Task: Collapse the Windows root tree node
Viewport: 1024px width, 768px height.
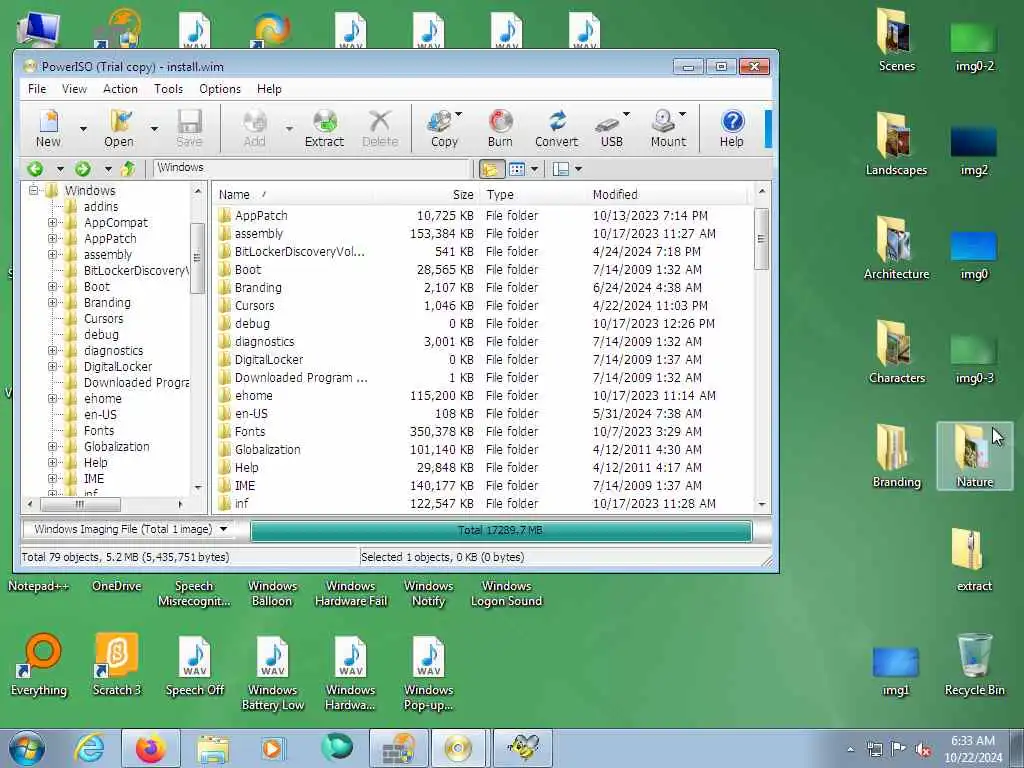Action: [x=33, y=191]
